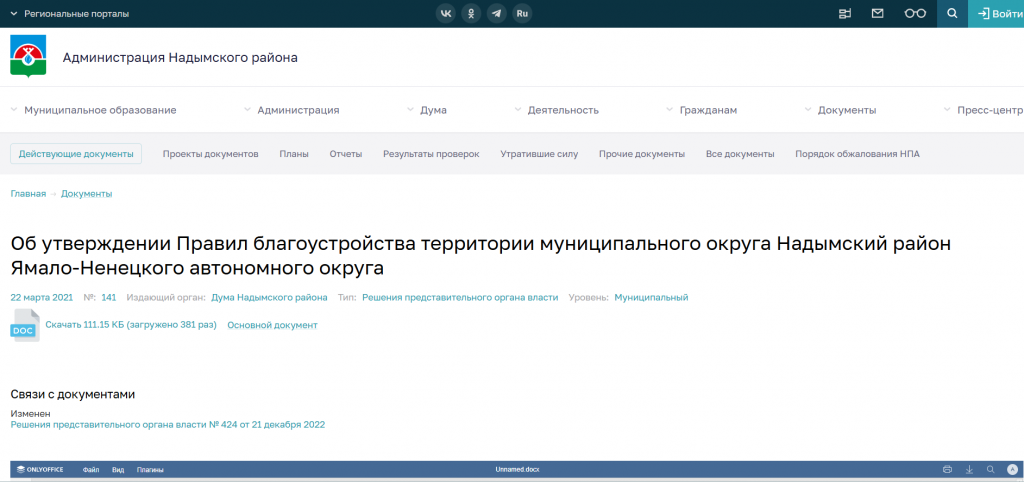The image size is (1024, 482).
Task: Switch to Проекты документов tab
Action: click(x=210, y=154)
